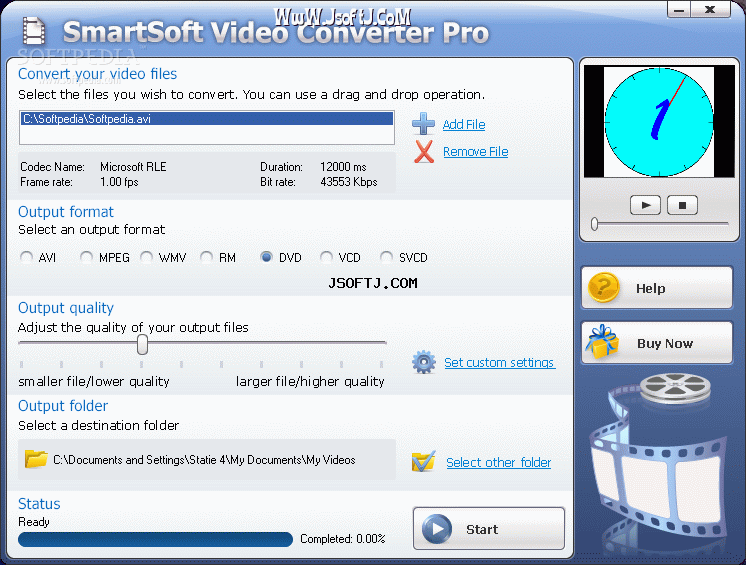Click empty area of the file list box
Image resolution: width=746 pixels, height=565 pixels.
207,135
